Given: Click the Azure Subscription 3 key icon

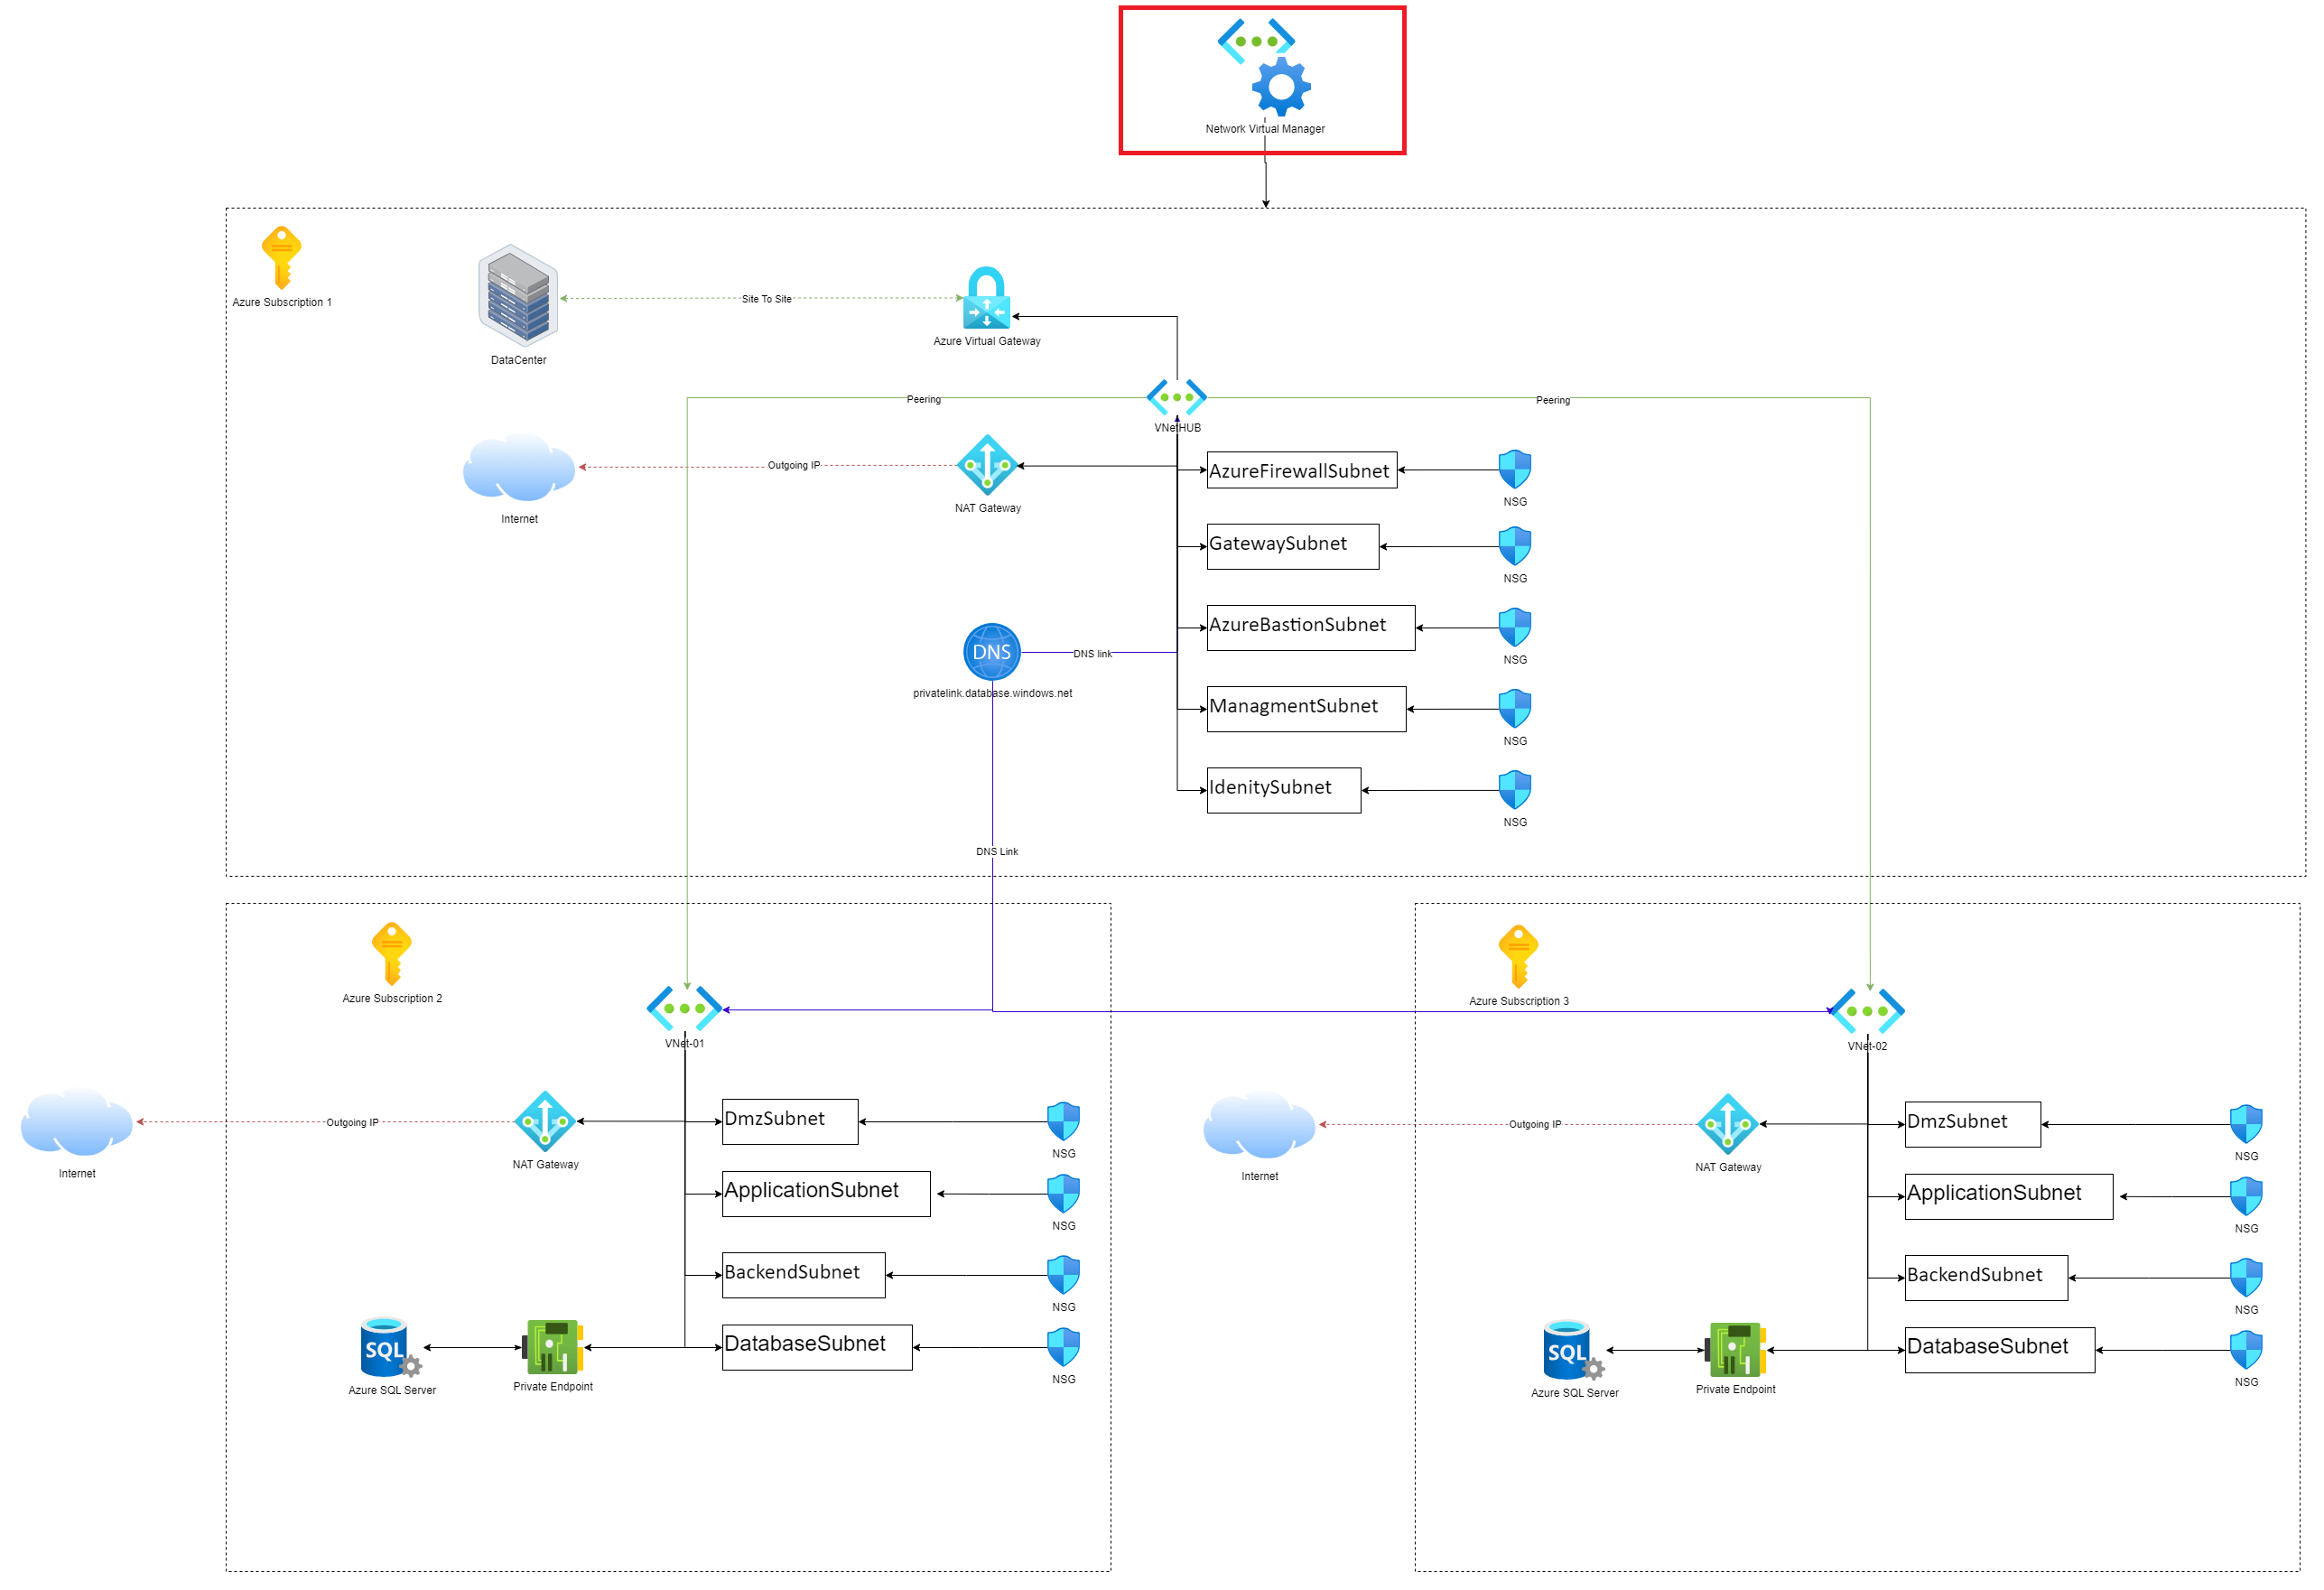Looking at the screenshot, I should click(x=1518, y=957).
